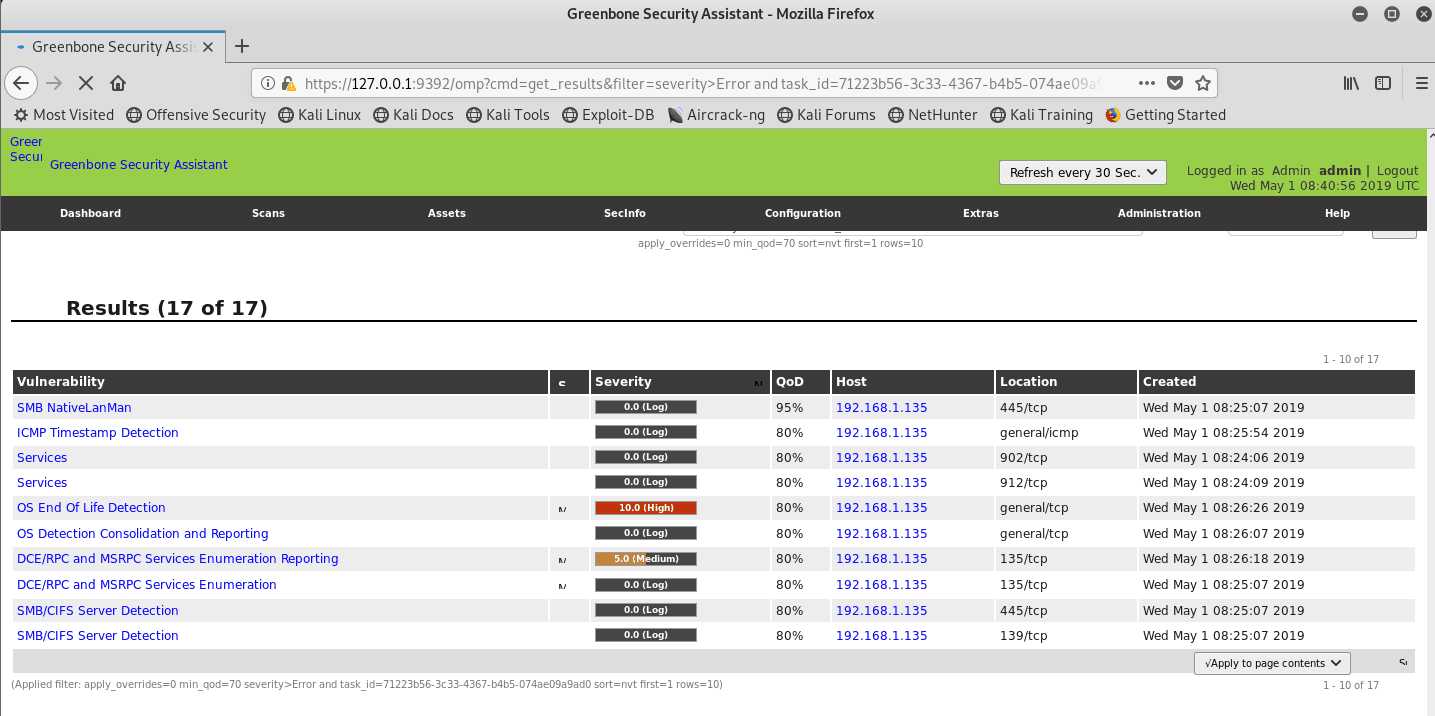Open OS Detection Consolidation and Reporting
The image size is (1435, 716).
[143, 533]
